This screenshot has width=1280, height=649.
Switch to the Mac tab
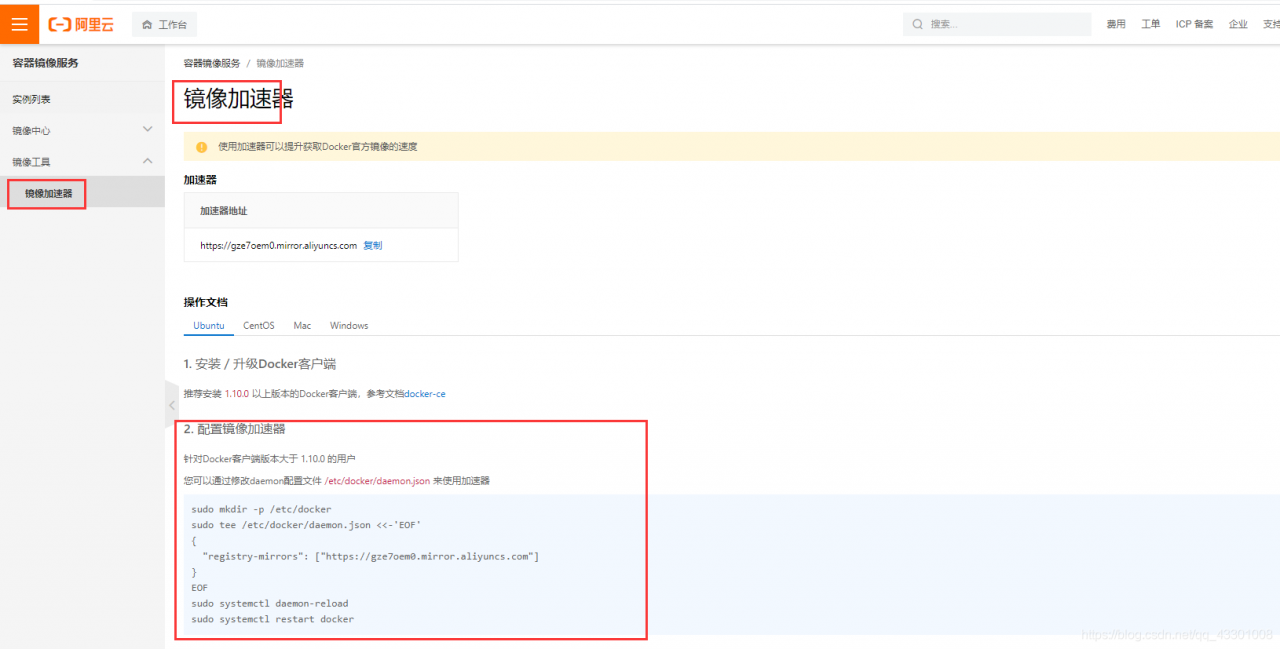[302, 326]
